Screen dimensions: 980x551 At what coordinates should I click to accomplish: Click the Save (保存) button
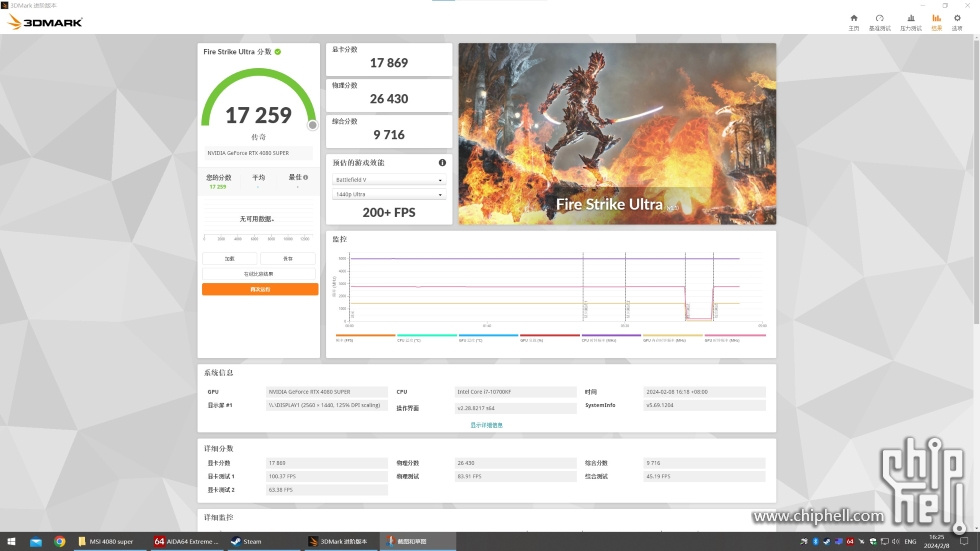tap(288, 258)
